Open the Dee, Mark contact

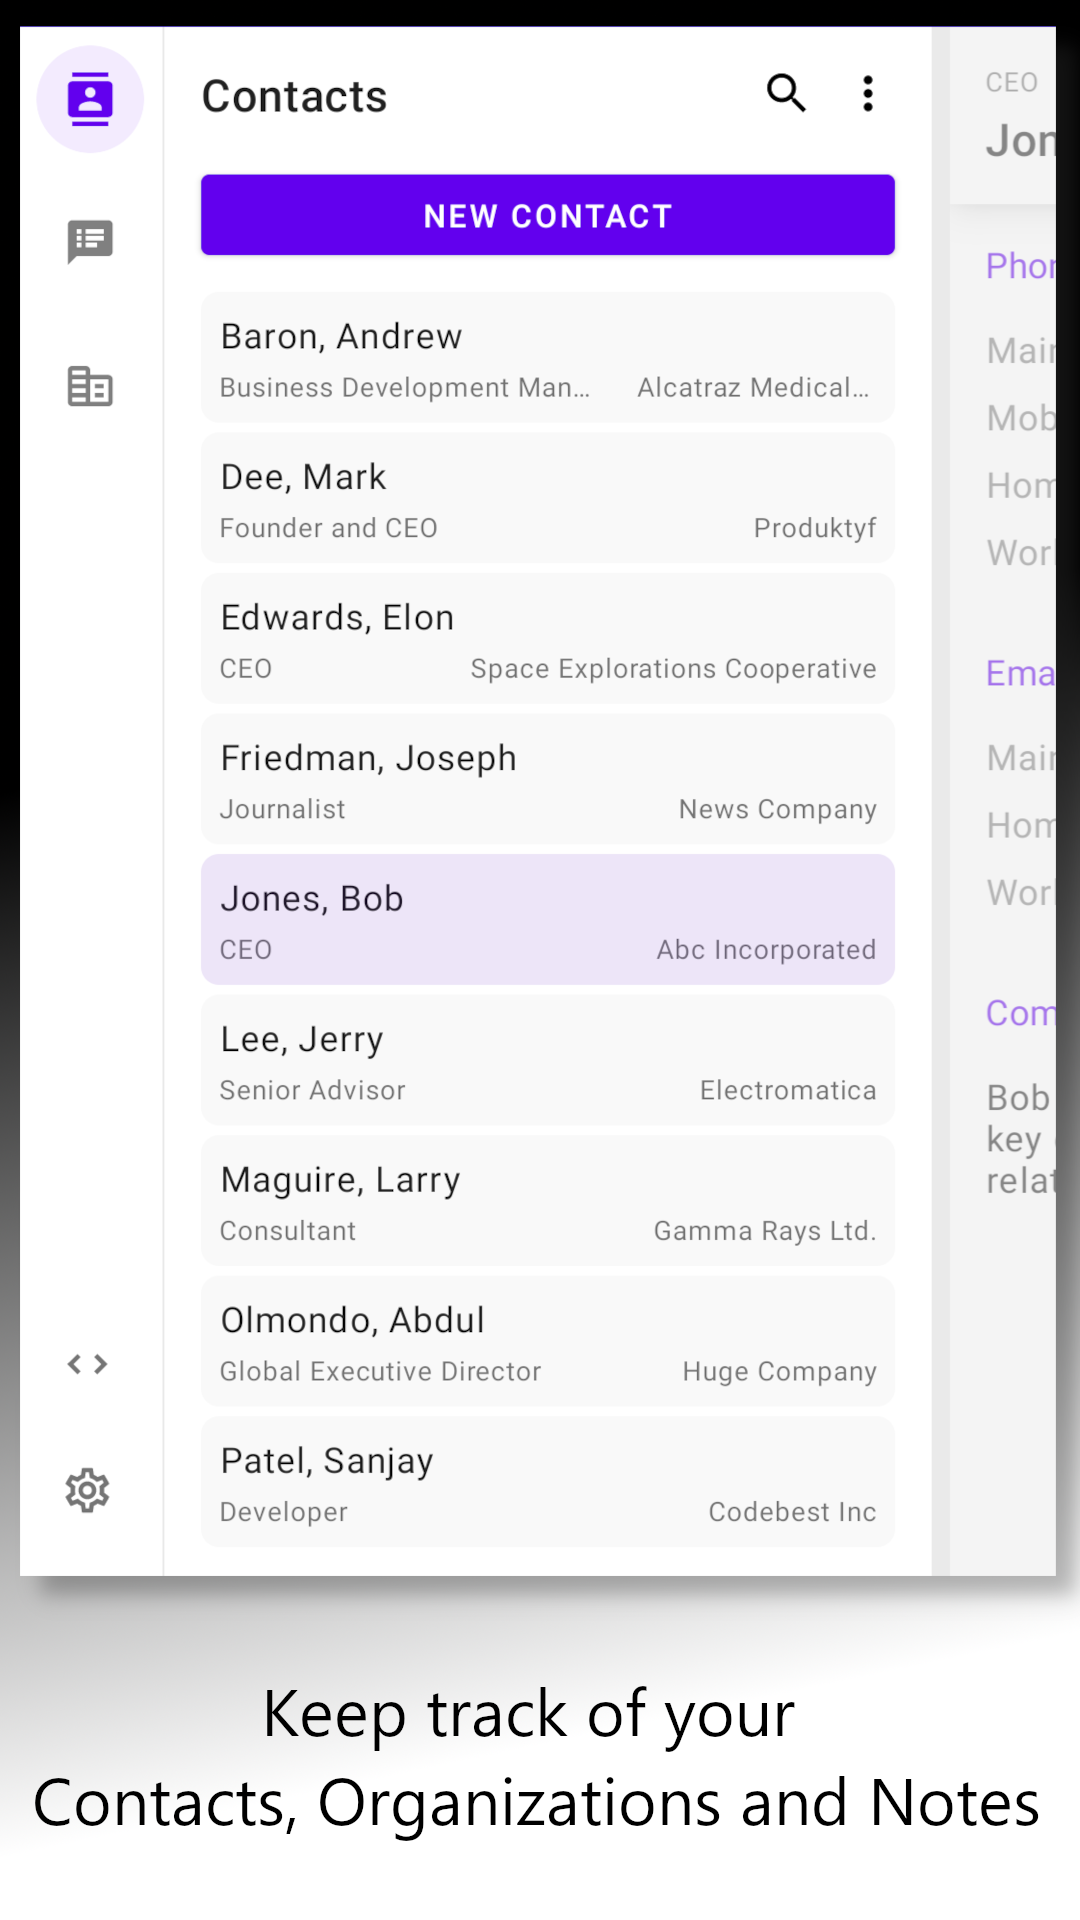pos(547,498)
